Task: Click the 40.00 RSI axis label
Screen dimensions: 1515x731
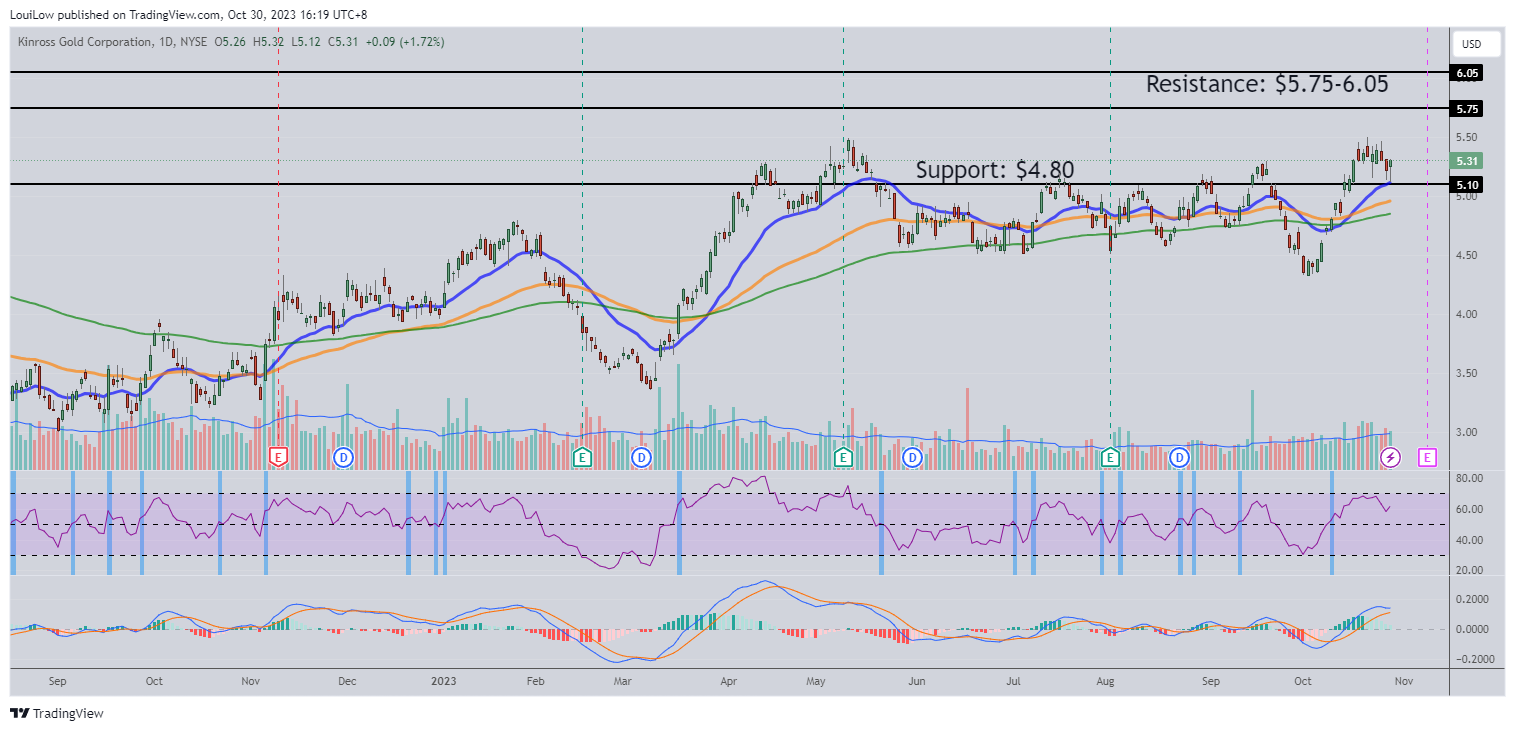Action: click(1469, 540)
